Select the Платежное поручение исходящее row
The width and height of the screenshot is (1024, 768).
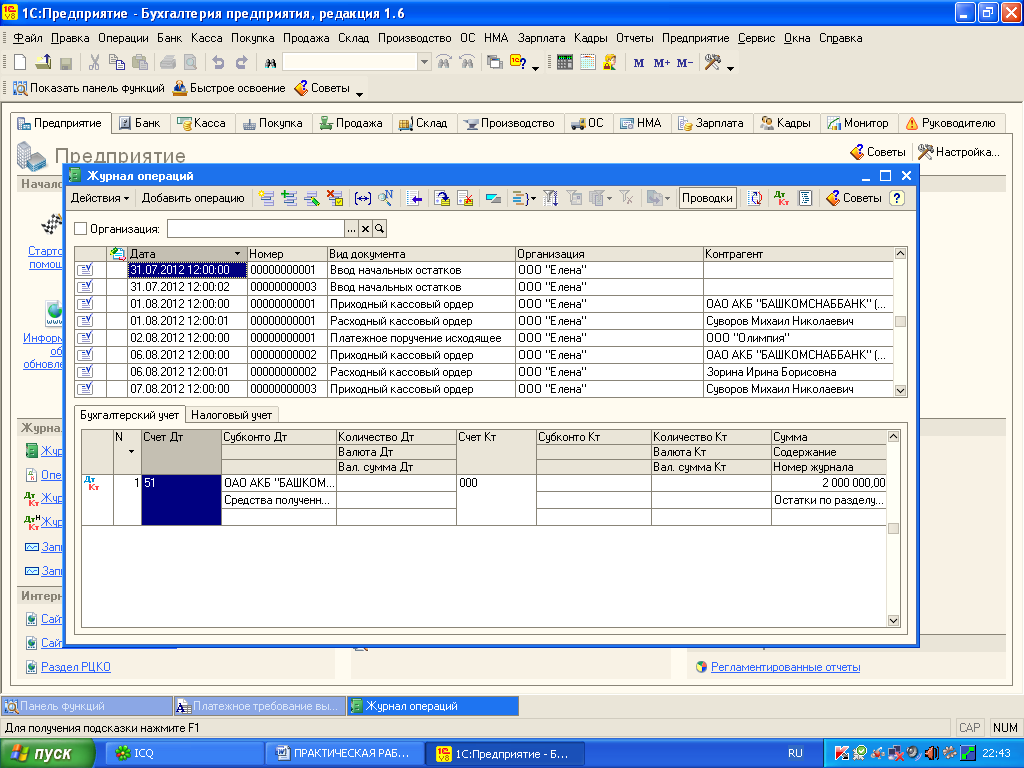(484, 338)
